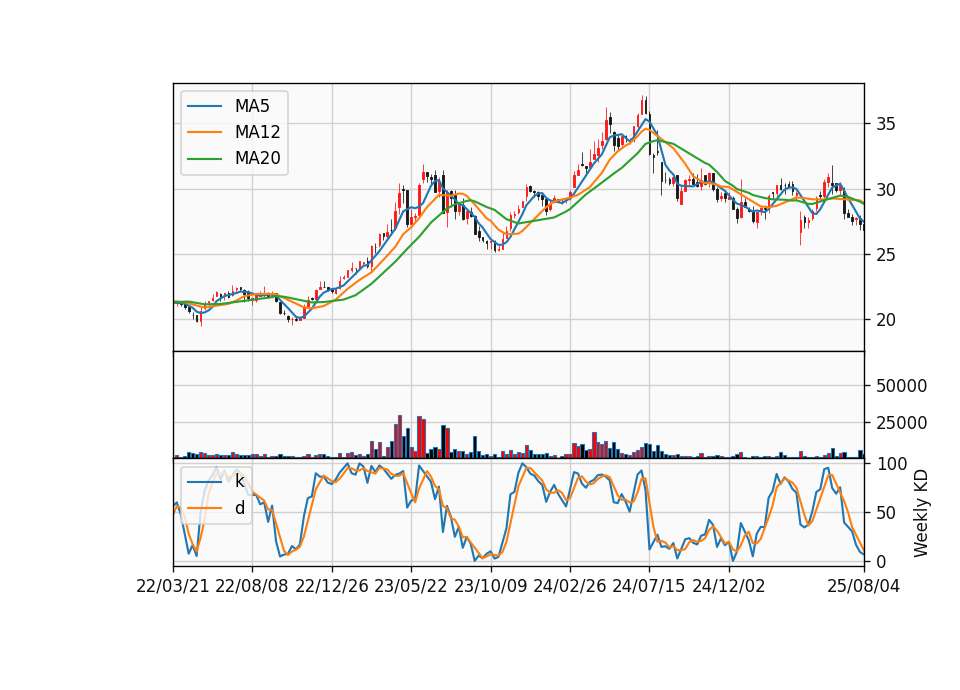
Task: Click the KD axis value 100
Action: (x=891, y=464)
